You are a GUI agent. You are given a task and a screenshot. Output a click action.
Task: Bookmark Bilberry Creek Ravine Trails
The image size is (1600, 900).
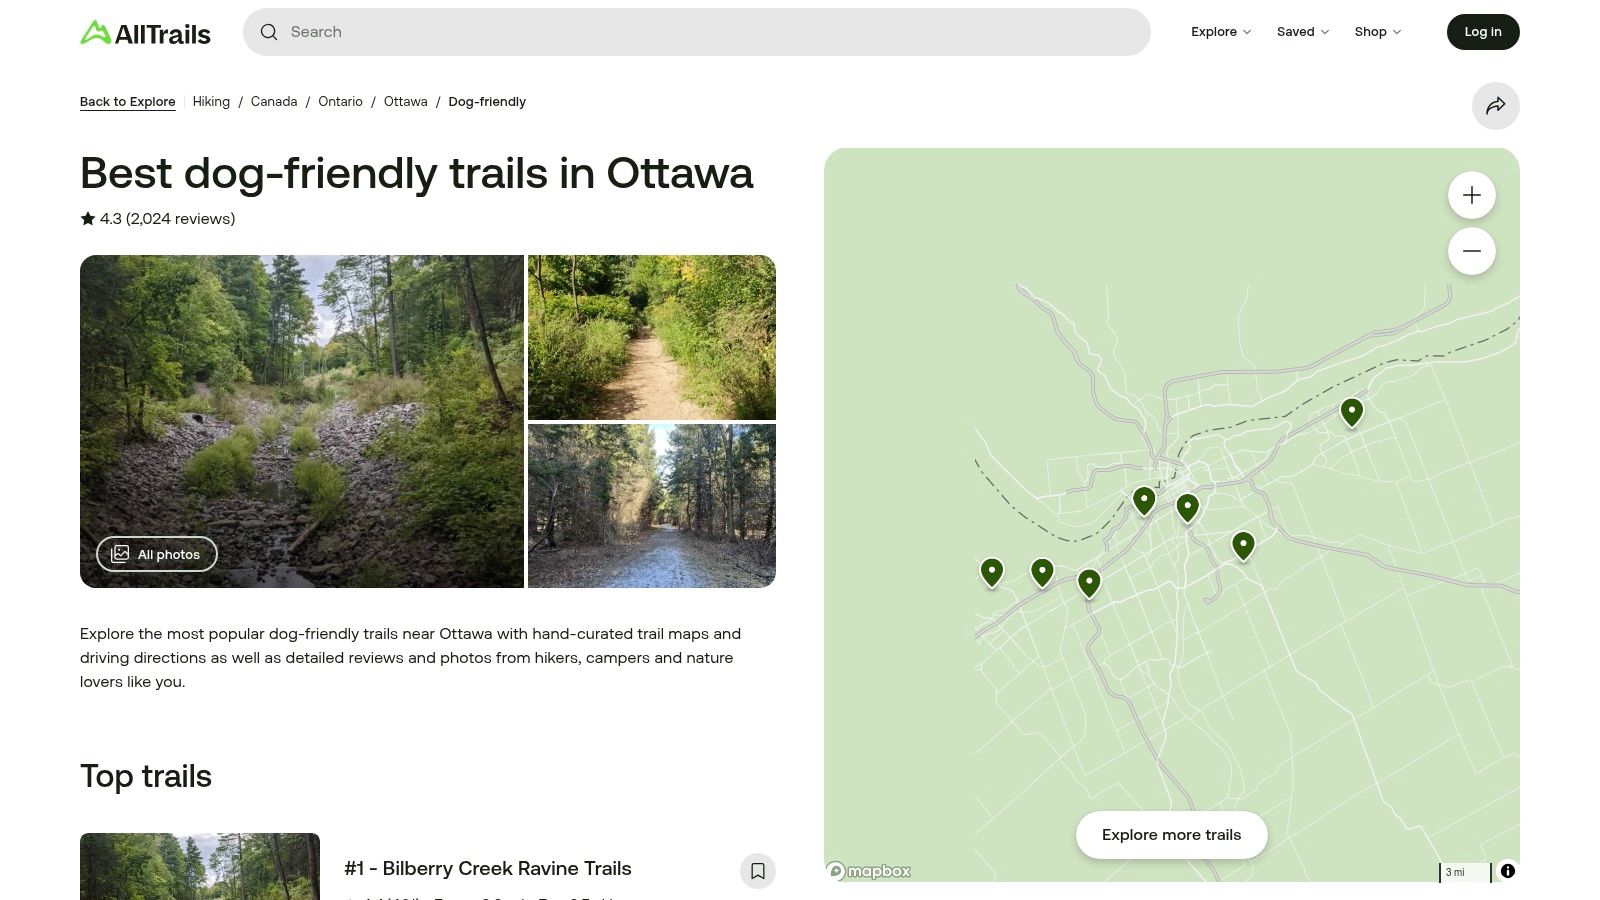pos(758,871)
